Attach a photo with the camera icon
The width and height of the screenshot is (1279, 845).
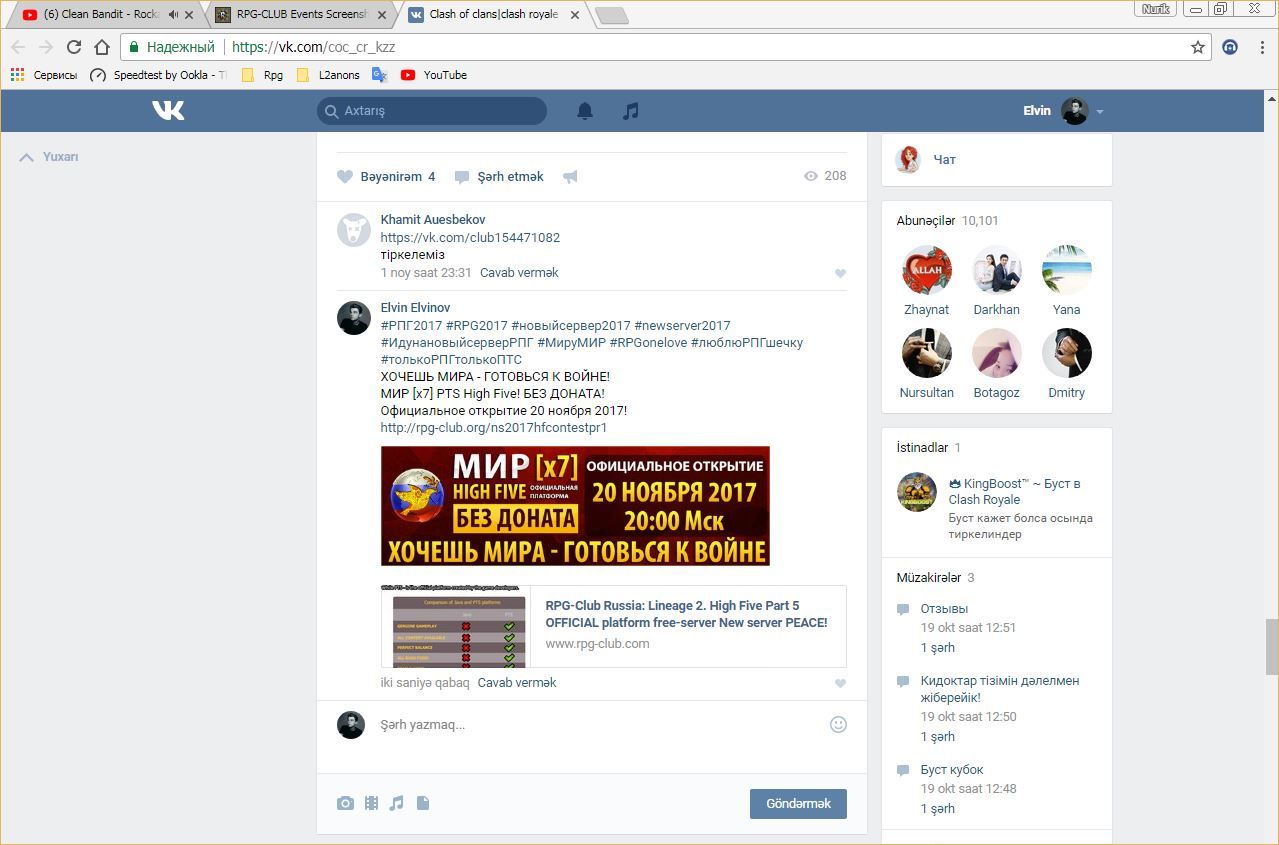pos(345,803)
